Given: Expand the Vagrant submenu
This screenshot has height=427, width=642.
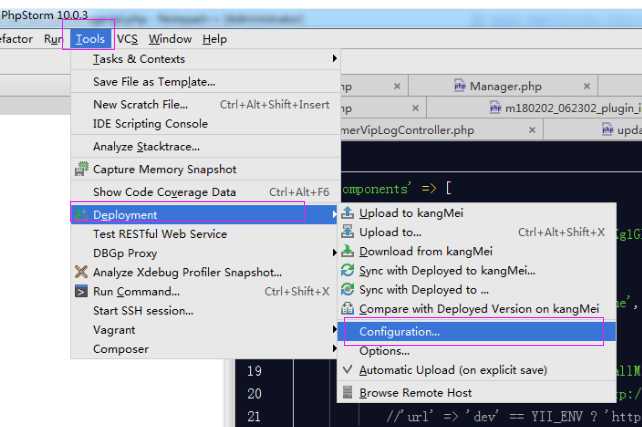Looking at the screenshot, I should click(x=206, y=330).
